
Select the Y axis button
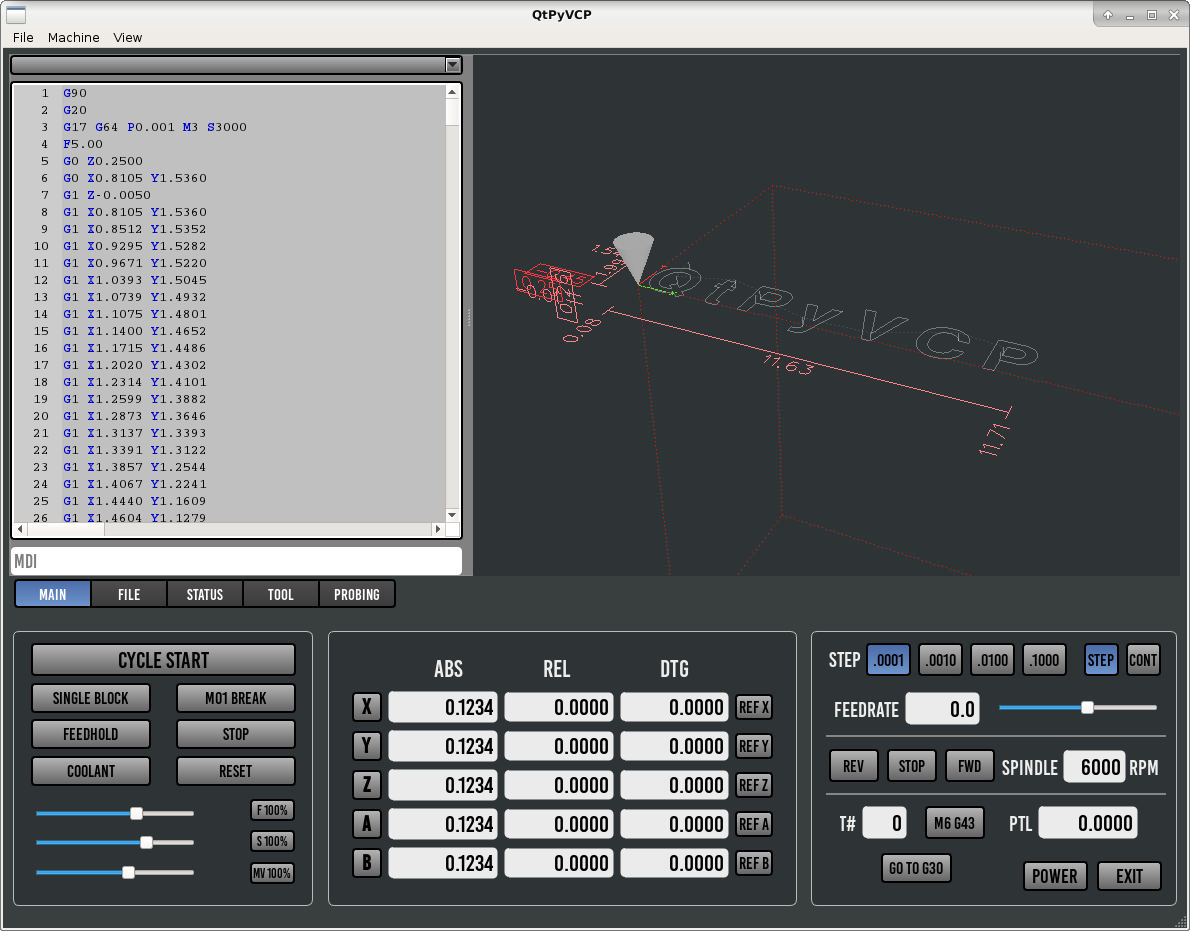367,746
